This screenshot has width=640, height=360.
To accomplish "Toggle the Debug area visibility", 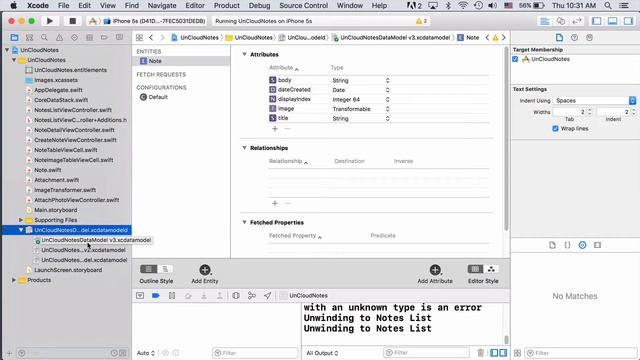I will [x=612, y=21].
